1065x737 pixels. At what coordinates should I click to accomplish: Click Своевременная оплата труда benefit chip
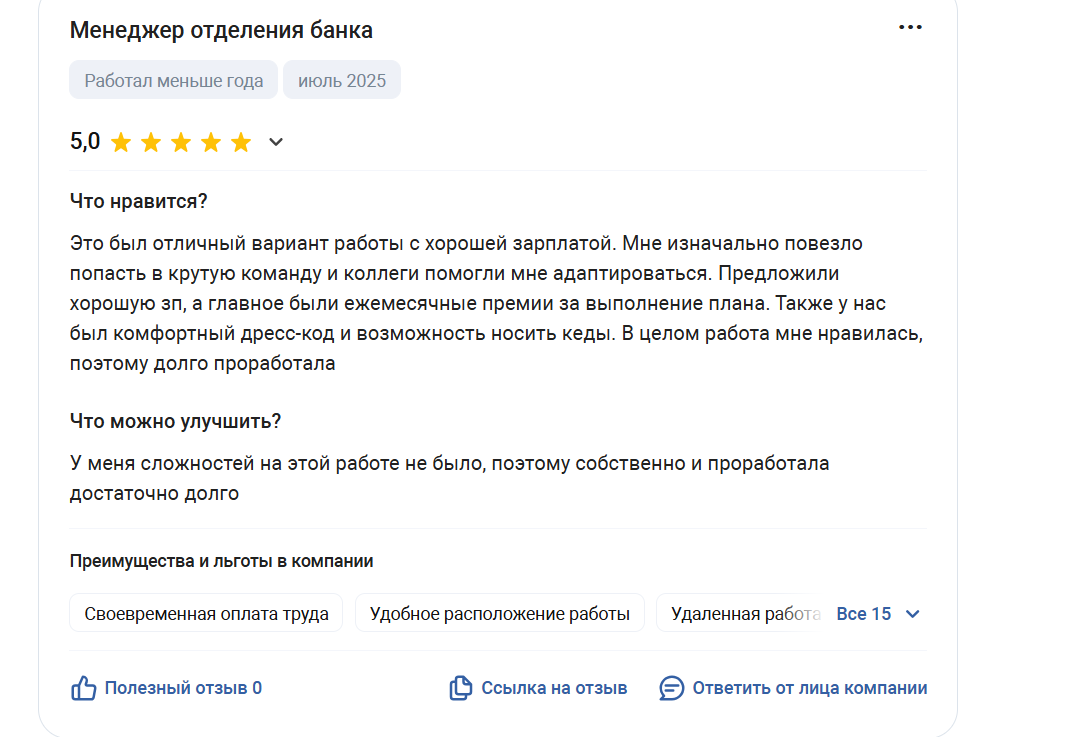coord(206,613)
